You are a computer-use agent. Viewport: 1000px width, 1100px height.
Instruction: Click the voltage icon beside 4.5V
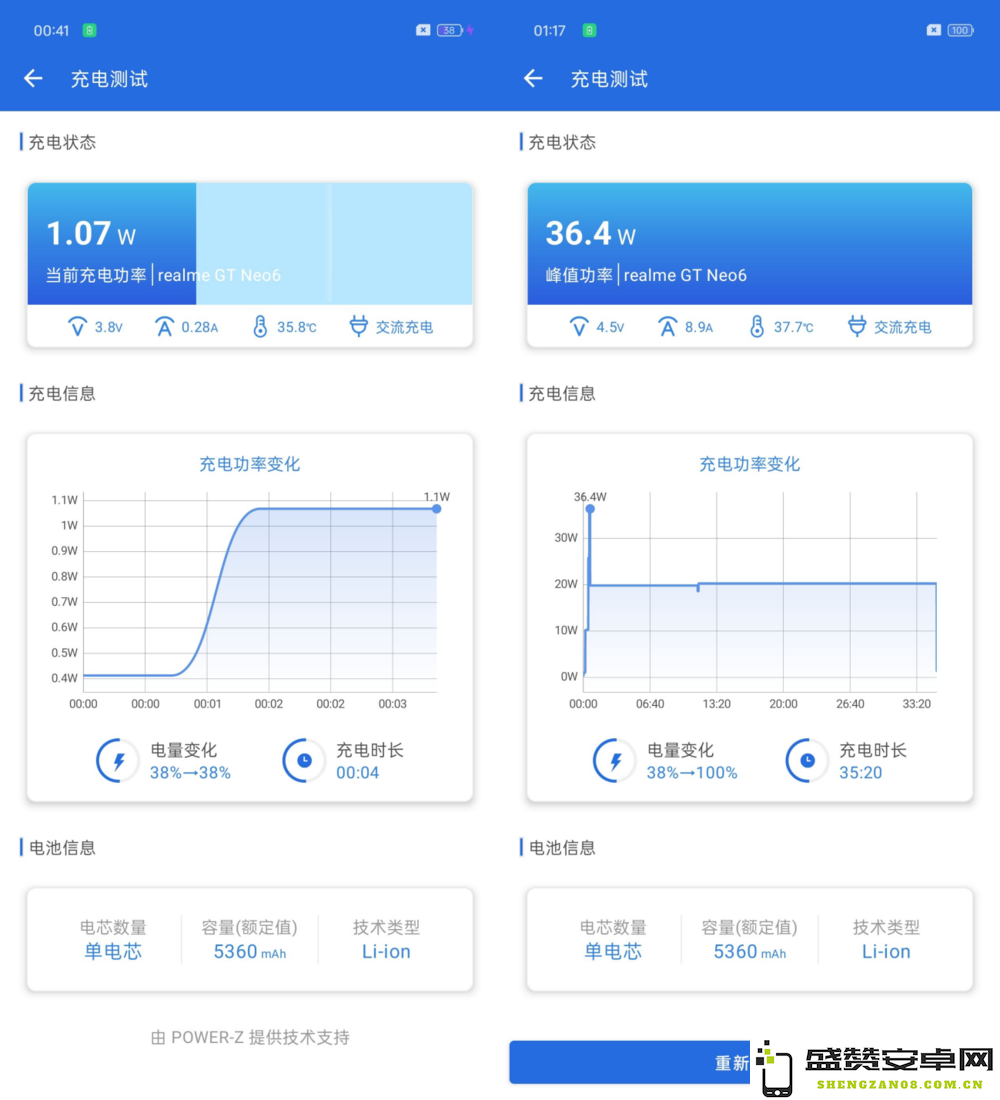click(579, 326)
